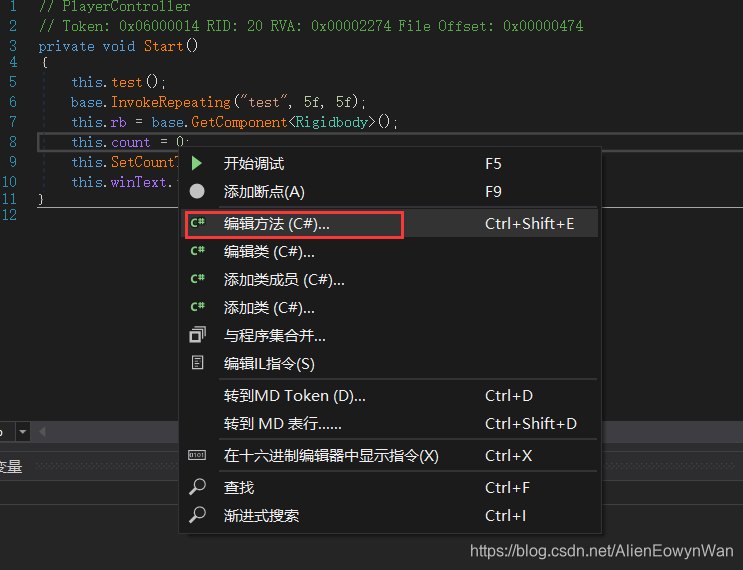This screenshot has width=743, height=570.
Task: Click the Start method name in code
Action: click(x=163, y=46)
